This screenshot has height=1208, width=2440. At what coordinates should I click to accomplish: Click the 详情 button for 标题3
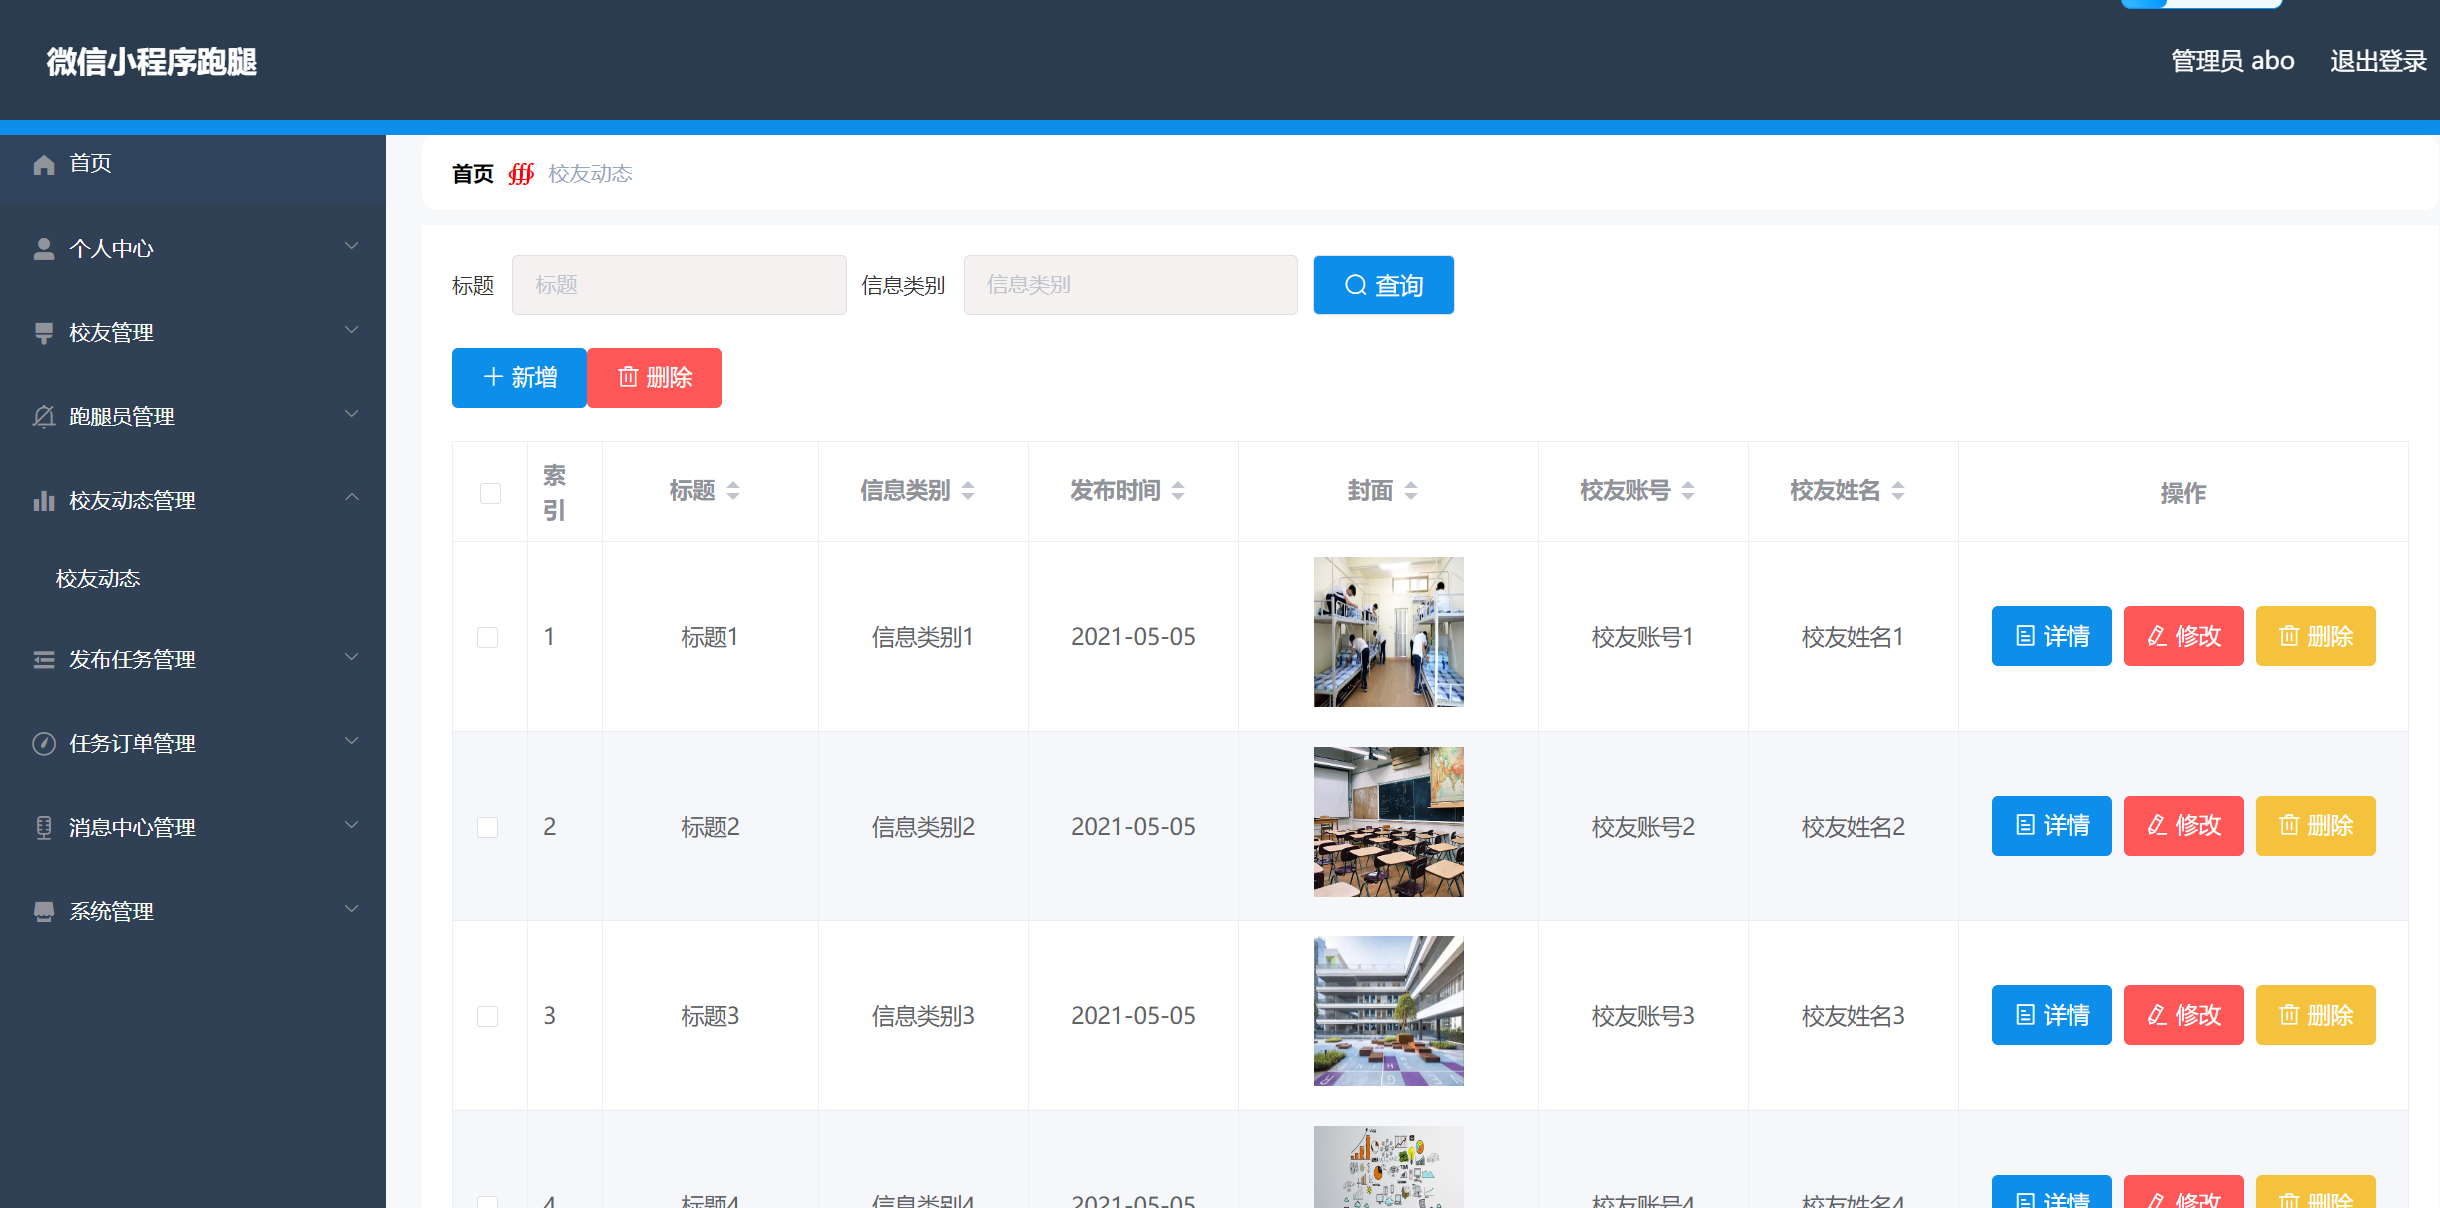[x=2051, y=1015]
